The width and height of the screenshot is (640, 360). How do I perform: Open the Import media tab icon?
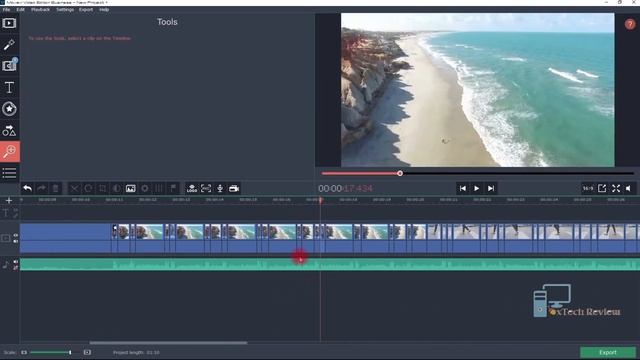tap(9, 23)
